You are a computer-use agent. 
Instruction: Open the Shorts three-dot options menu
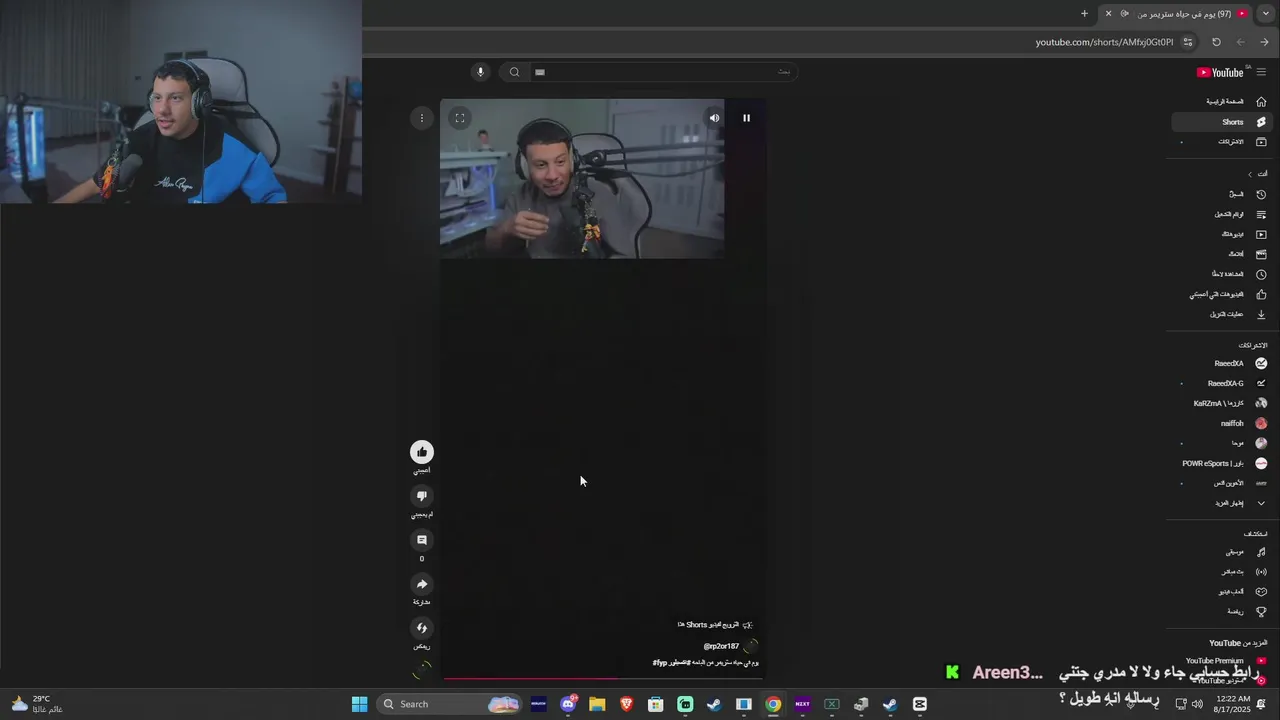coord(422,118)
